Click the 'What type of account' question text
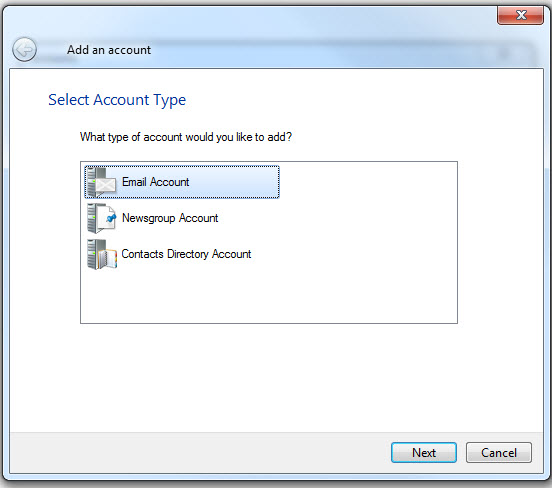The width and height of the screenshot is (552, 488). pyautogui.click(x=186, y=137)
